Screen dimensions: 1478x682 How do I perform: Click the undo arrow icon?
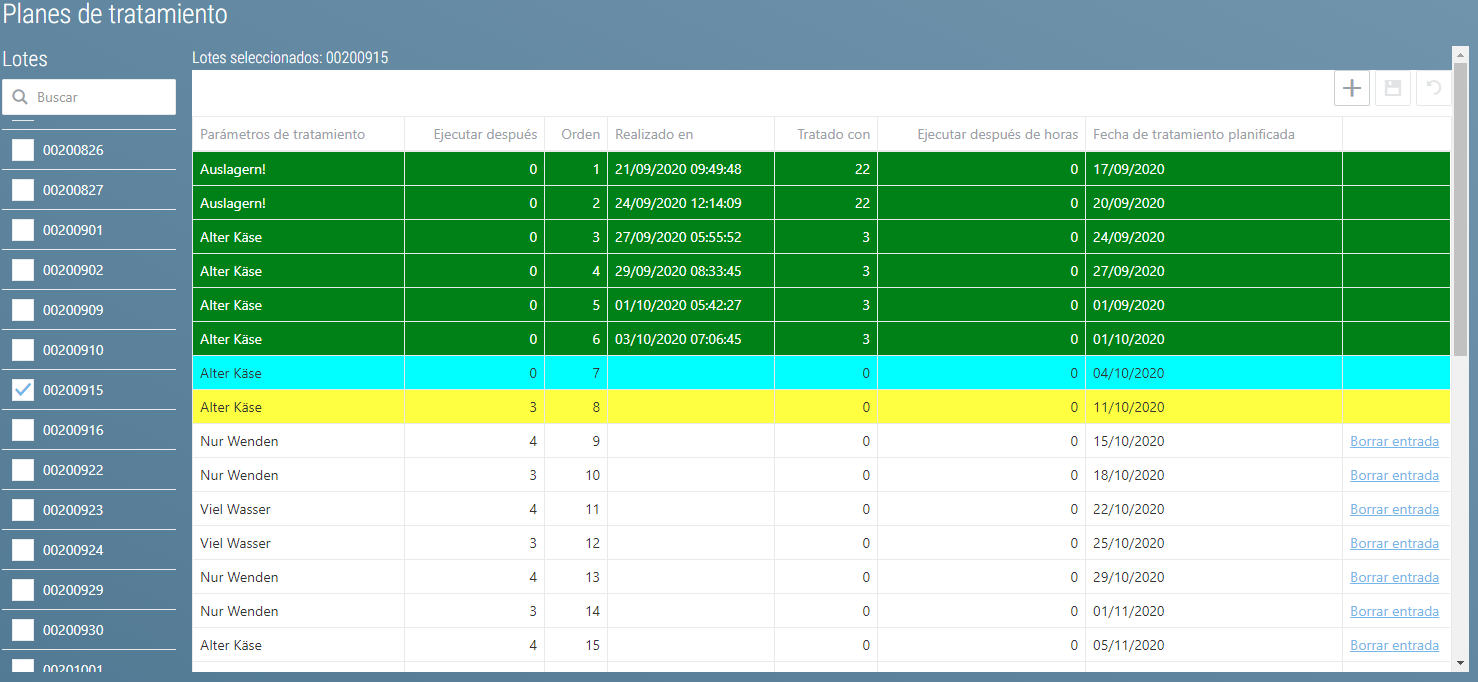[x=1433, y=89]
